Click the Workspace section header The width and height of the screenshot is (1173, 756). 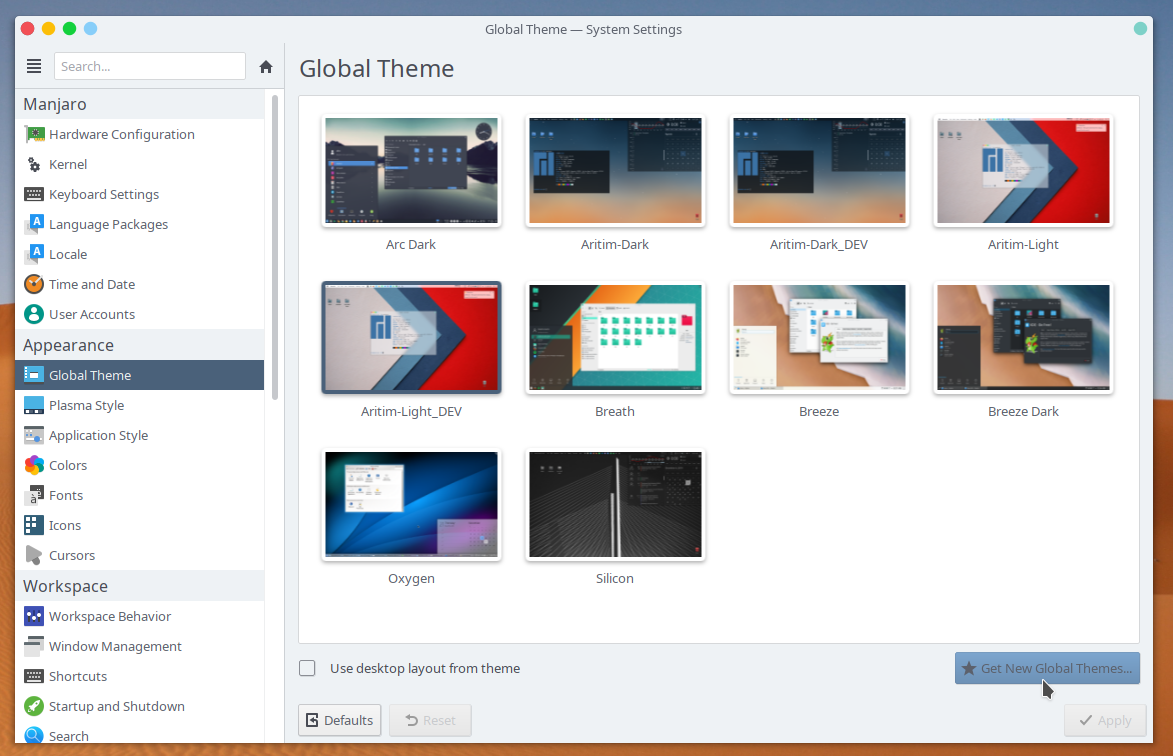(140, 586)
